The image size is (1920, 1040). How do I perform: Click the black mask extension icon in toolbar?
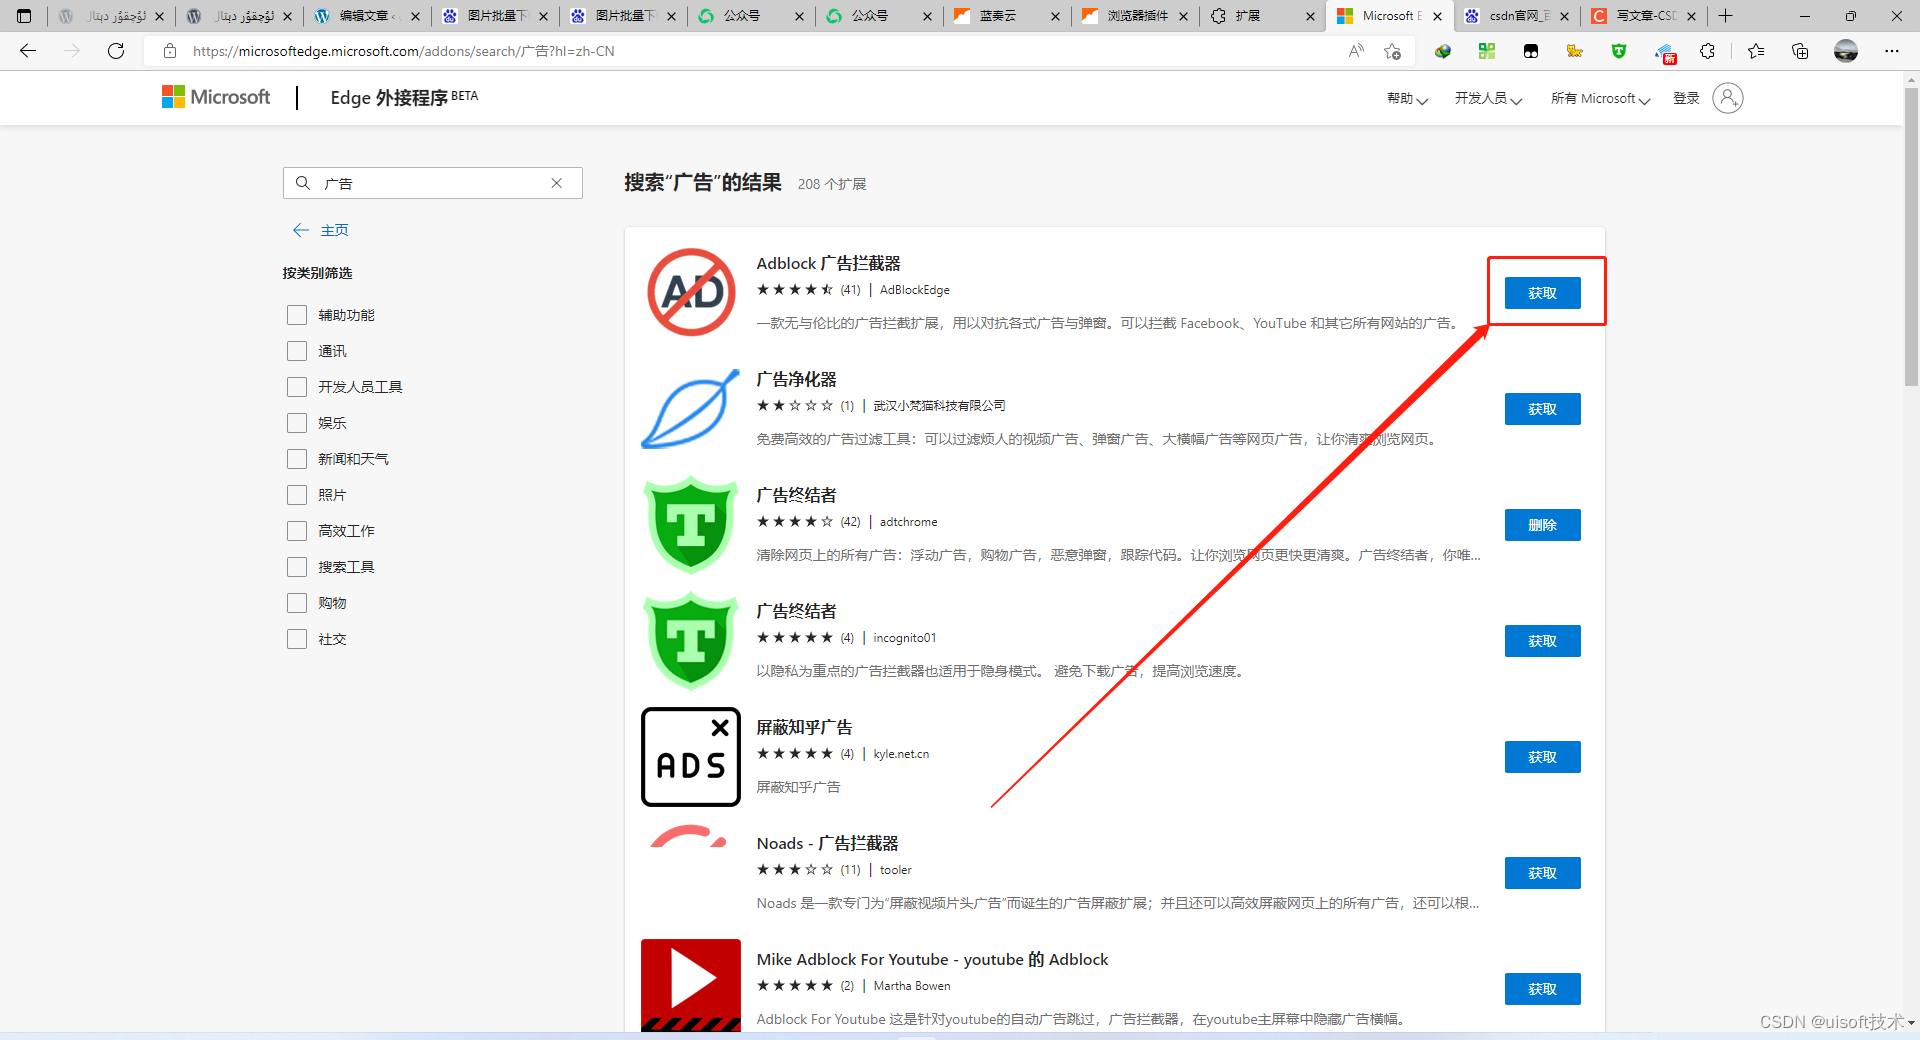click(x=1531, y=51)
